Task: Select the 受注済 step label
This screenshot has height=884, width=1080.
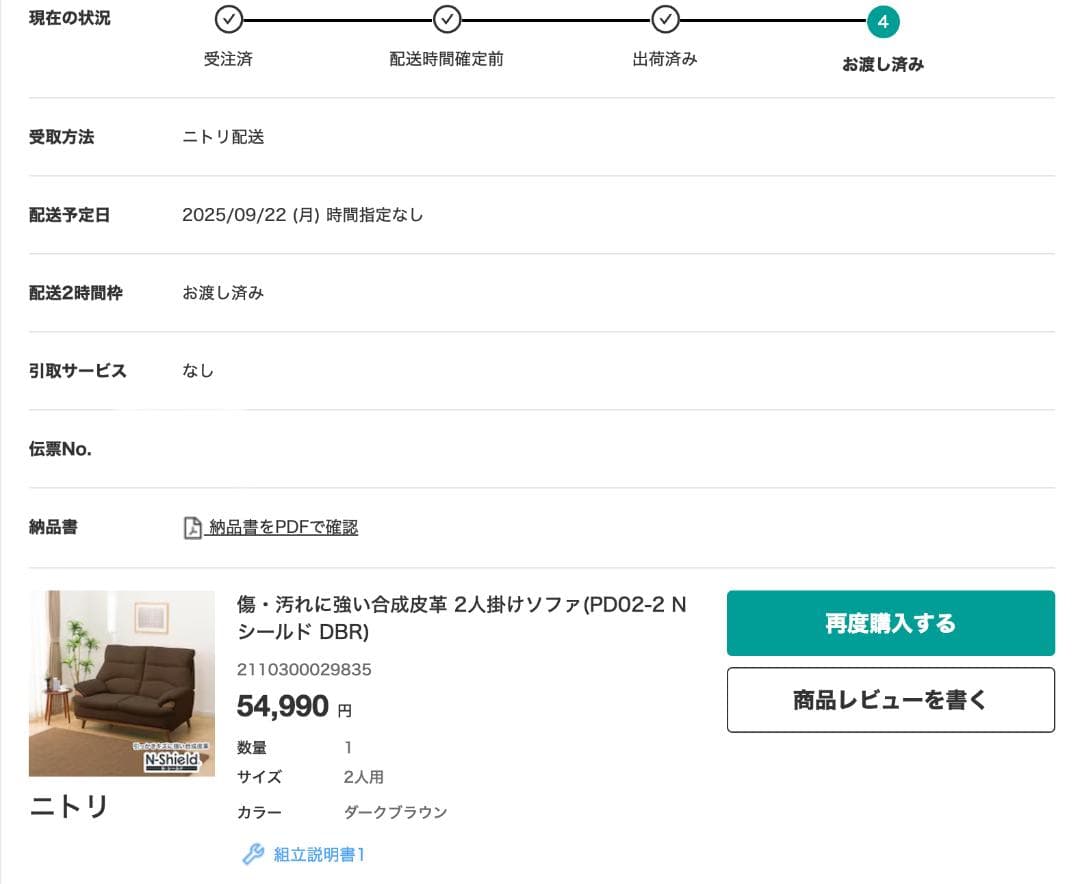Action: coord(229,59)
